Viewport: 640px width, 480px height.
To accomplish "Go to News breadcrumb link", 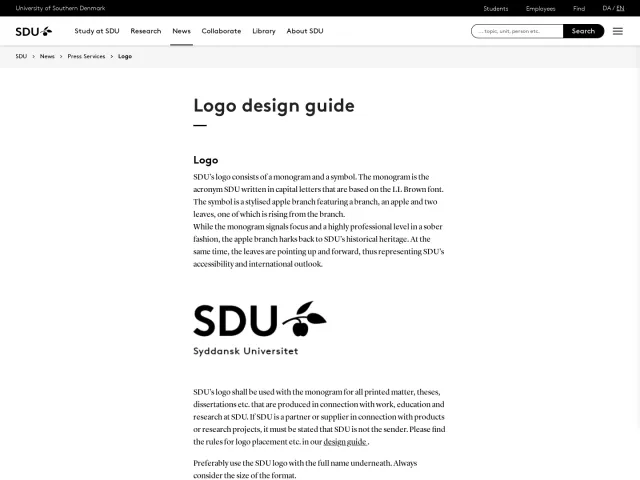I will 47,56.
